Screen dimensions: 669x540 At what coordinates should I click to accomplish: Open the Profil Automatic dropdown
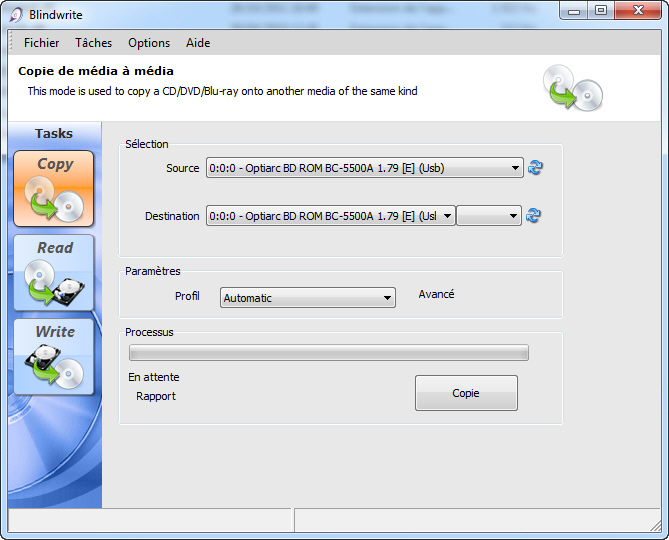pyautogui.click(x=308, y=298)
